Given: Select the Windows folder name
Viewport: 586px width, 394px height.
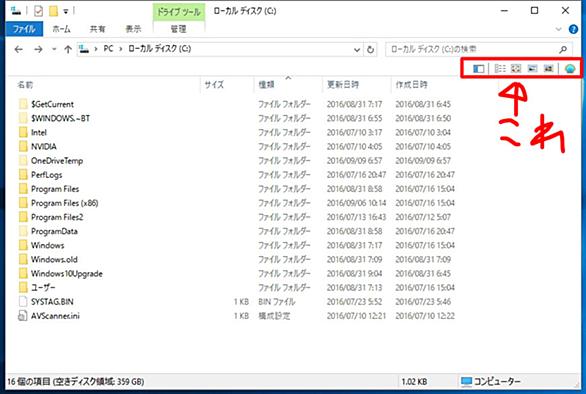Looking at the screenshot, I should pos(47,246).
